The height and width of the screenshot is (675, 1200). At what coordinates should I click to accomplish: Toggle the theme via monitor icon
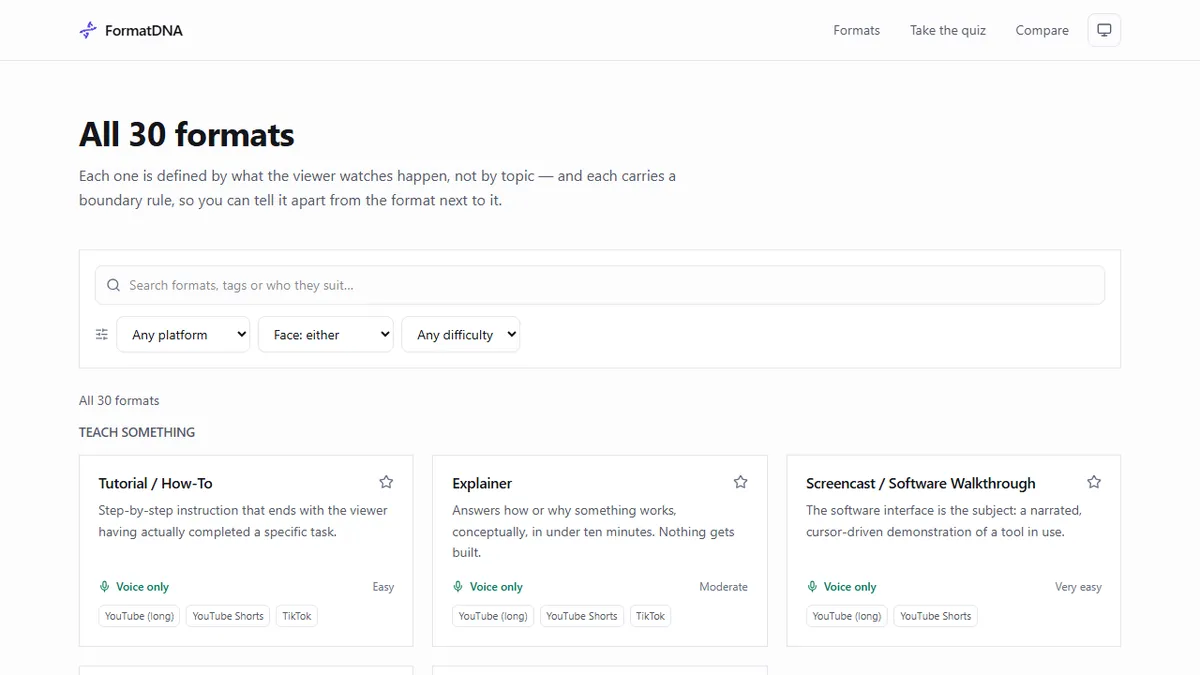(1104, 30)
